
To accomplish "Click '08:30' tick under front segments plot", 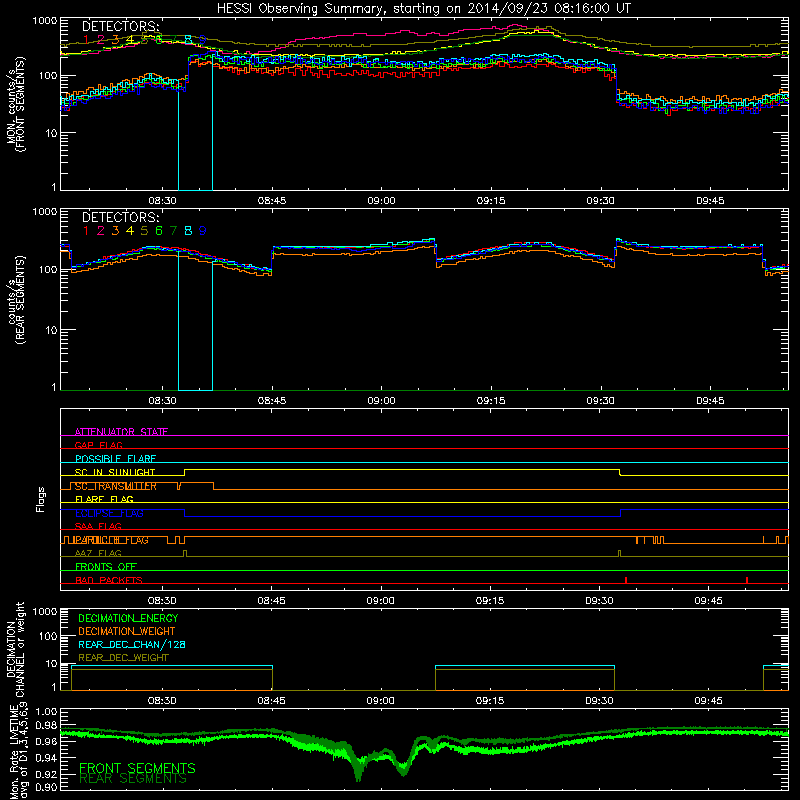I will click(x=162, y=201).
